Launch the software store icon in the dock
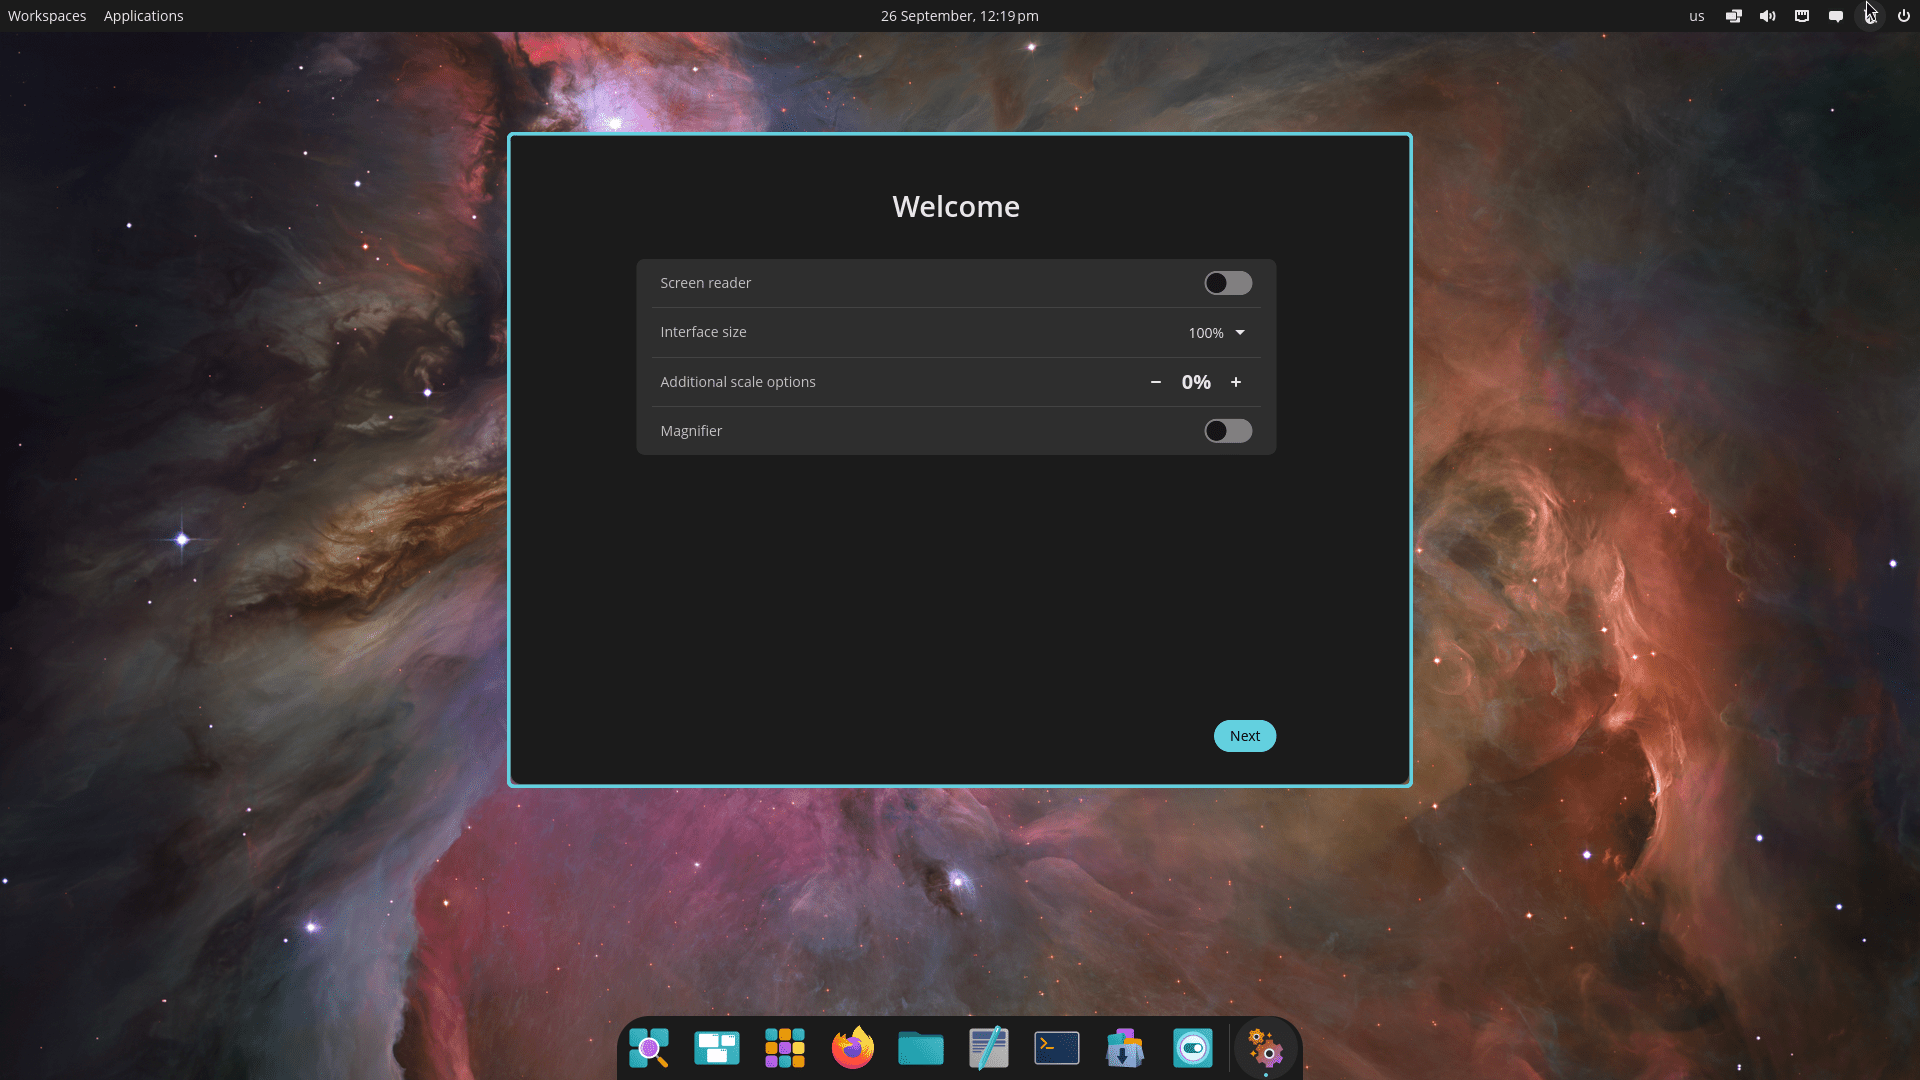 click(1124, 1048)
